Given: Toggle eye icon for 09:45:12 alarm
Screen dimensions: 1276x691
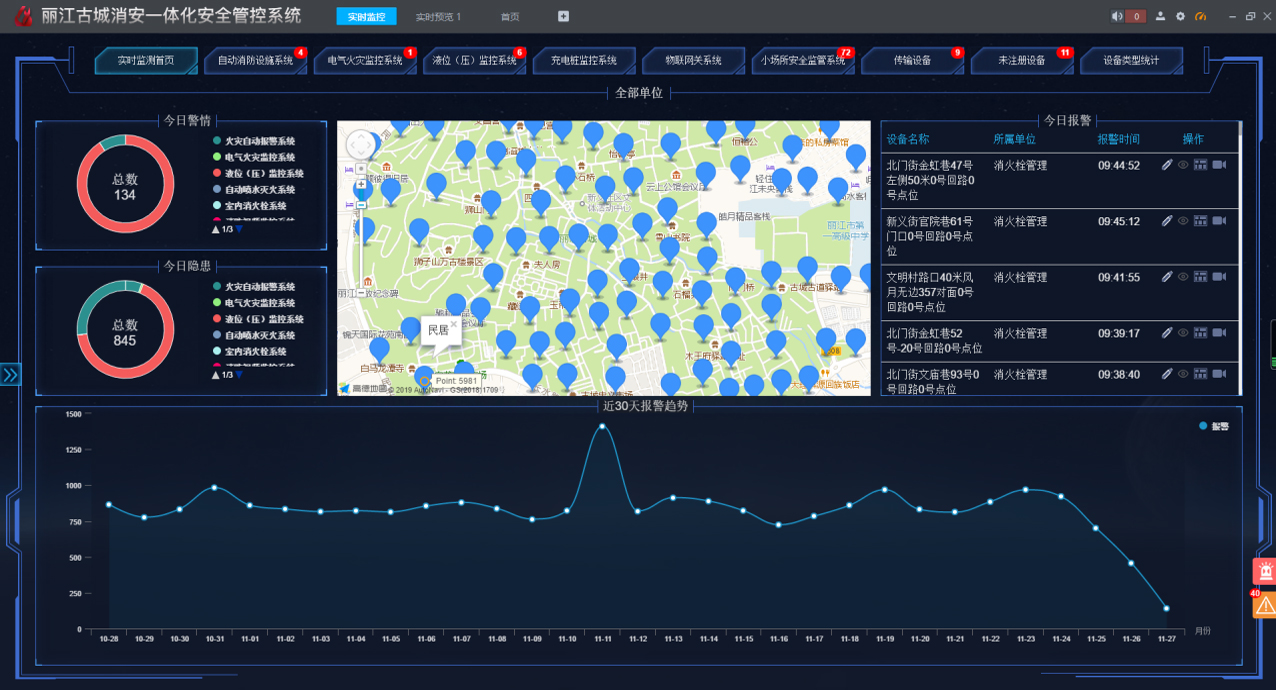Looking at the screenshot, I should point(1183,221).
